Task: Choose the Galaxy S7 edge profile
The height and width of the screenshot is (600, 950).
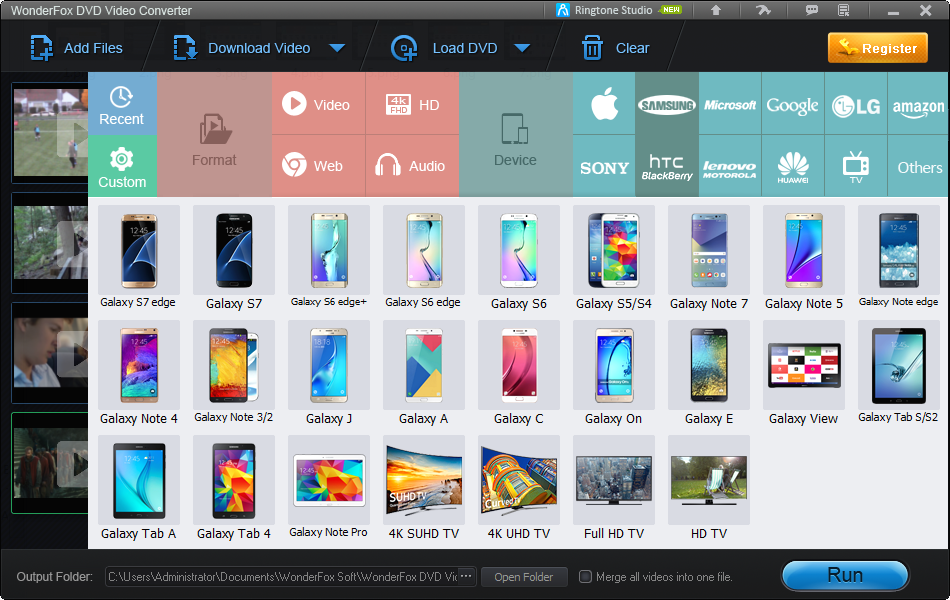Action: coord(139,258)
